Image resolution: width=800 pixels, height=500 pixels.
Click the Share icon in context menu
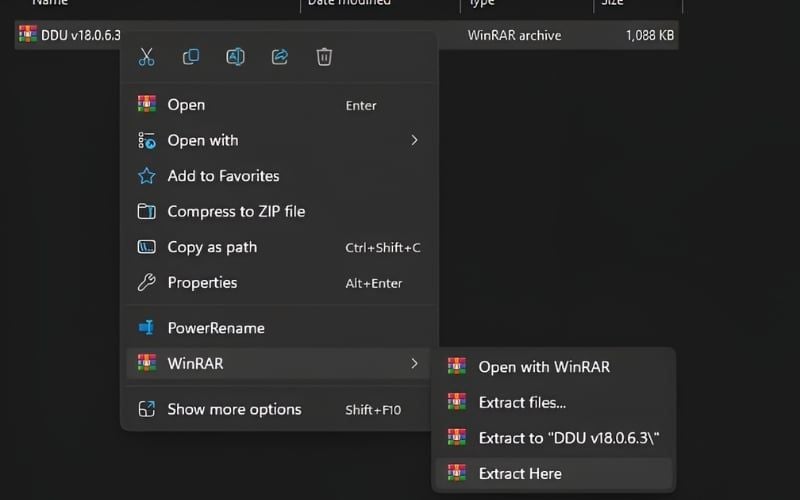[280, 57]
